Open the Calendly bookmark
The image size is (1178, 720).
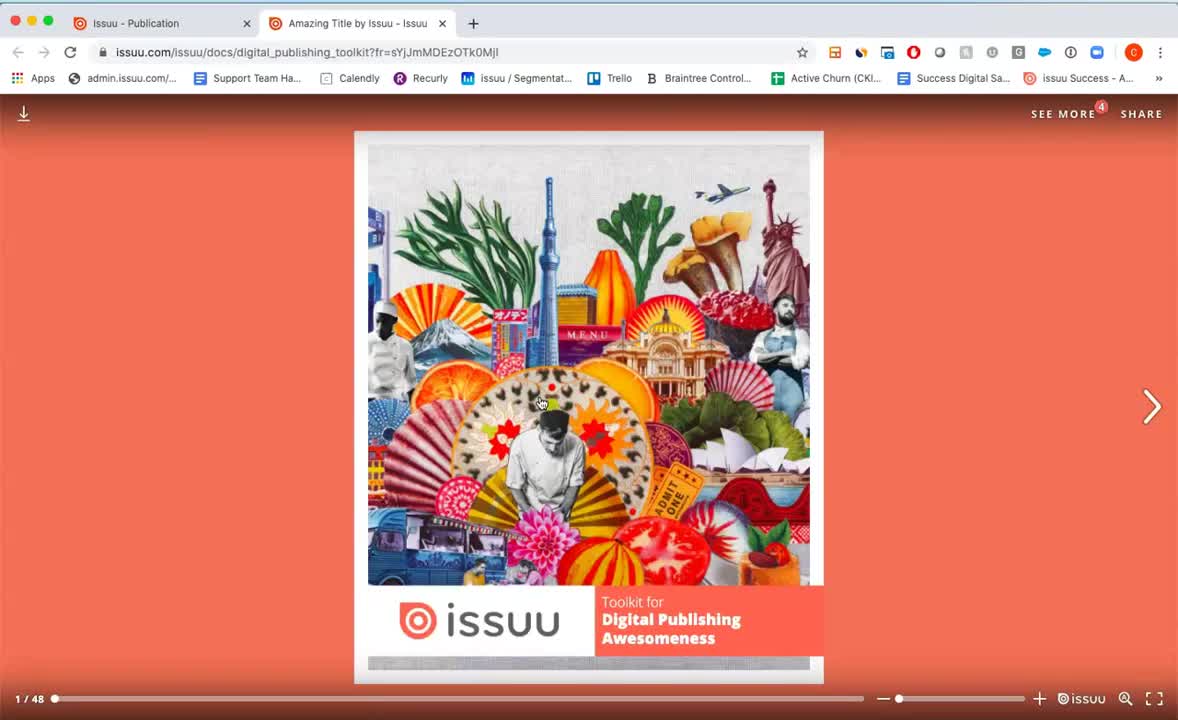click(349, 78)
